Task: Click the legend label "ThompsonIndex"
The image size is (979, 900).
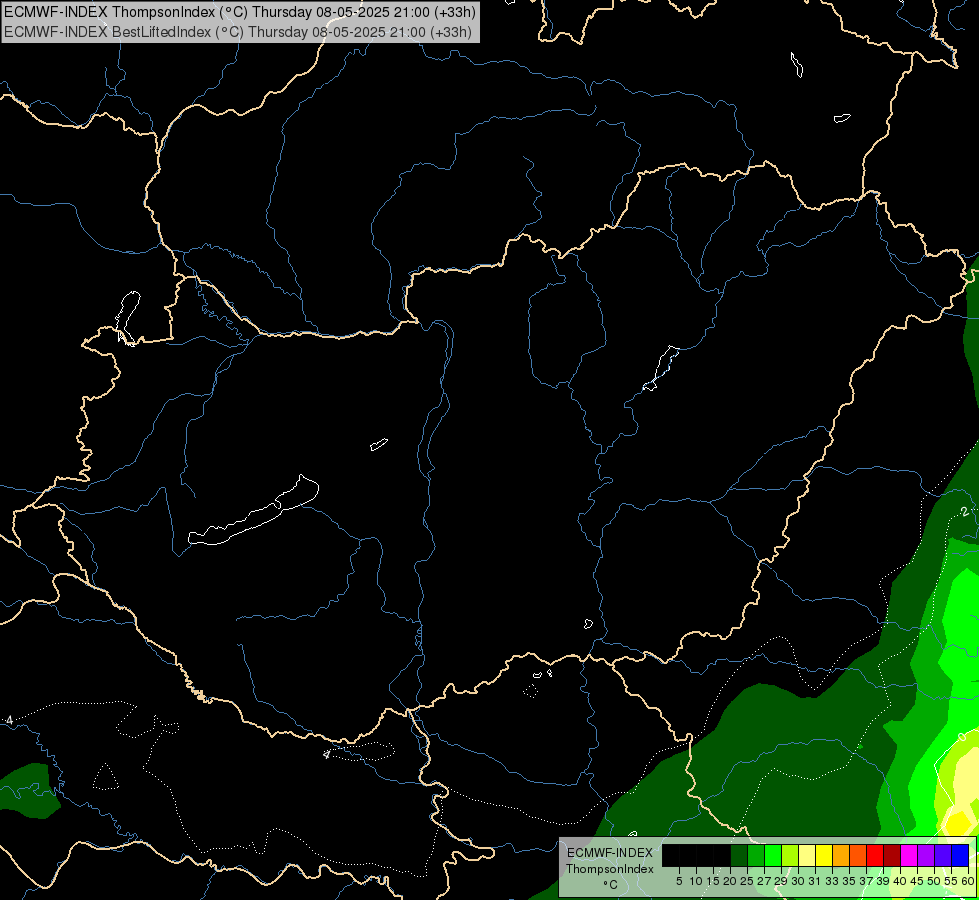Action: (x=609, y=869)
